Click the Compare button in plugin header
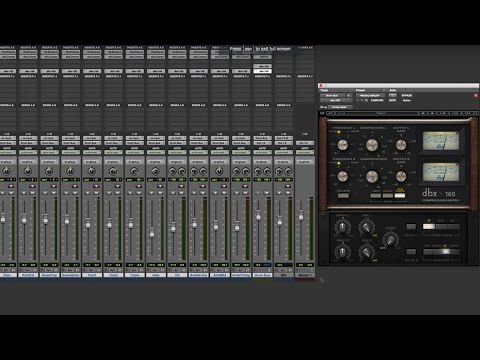Image resolution: width=480 pixels, height=360 pixels. pos(377,100)
